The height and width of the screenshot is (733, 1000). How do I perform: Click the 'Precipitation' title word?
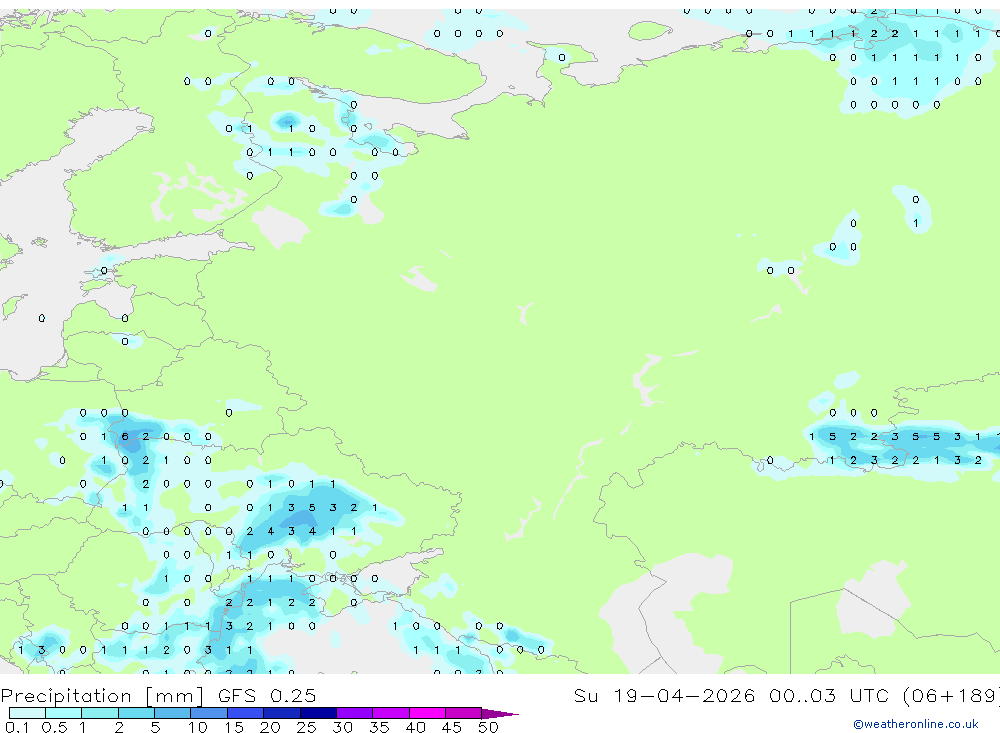(x=66, y=695)
